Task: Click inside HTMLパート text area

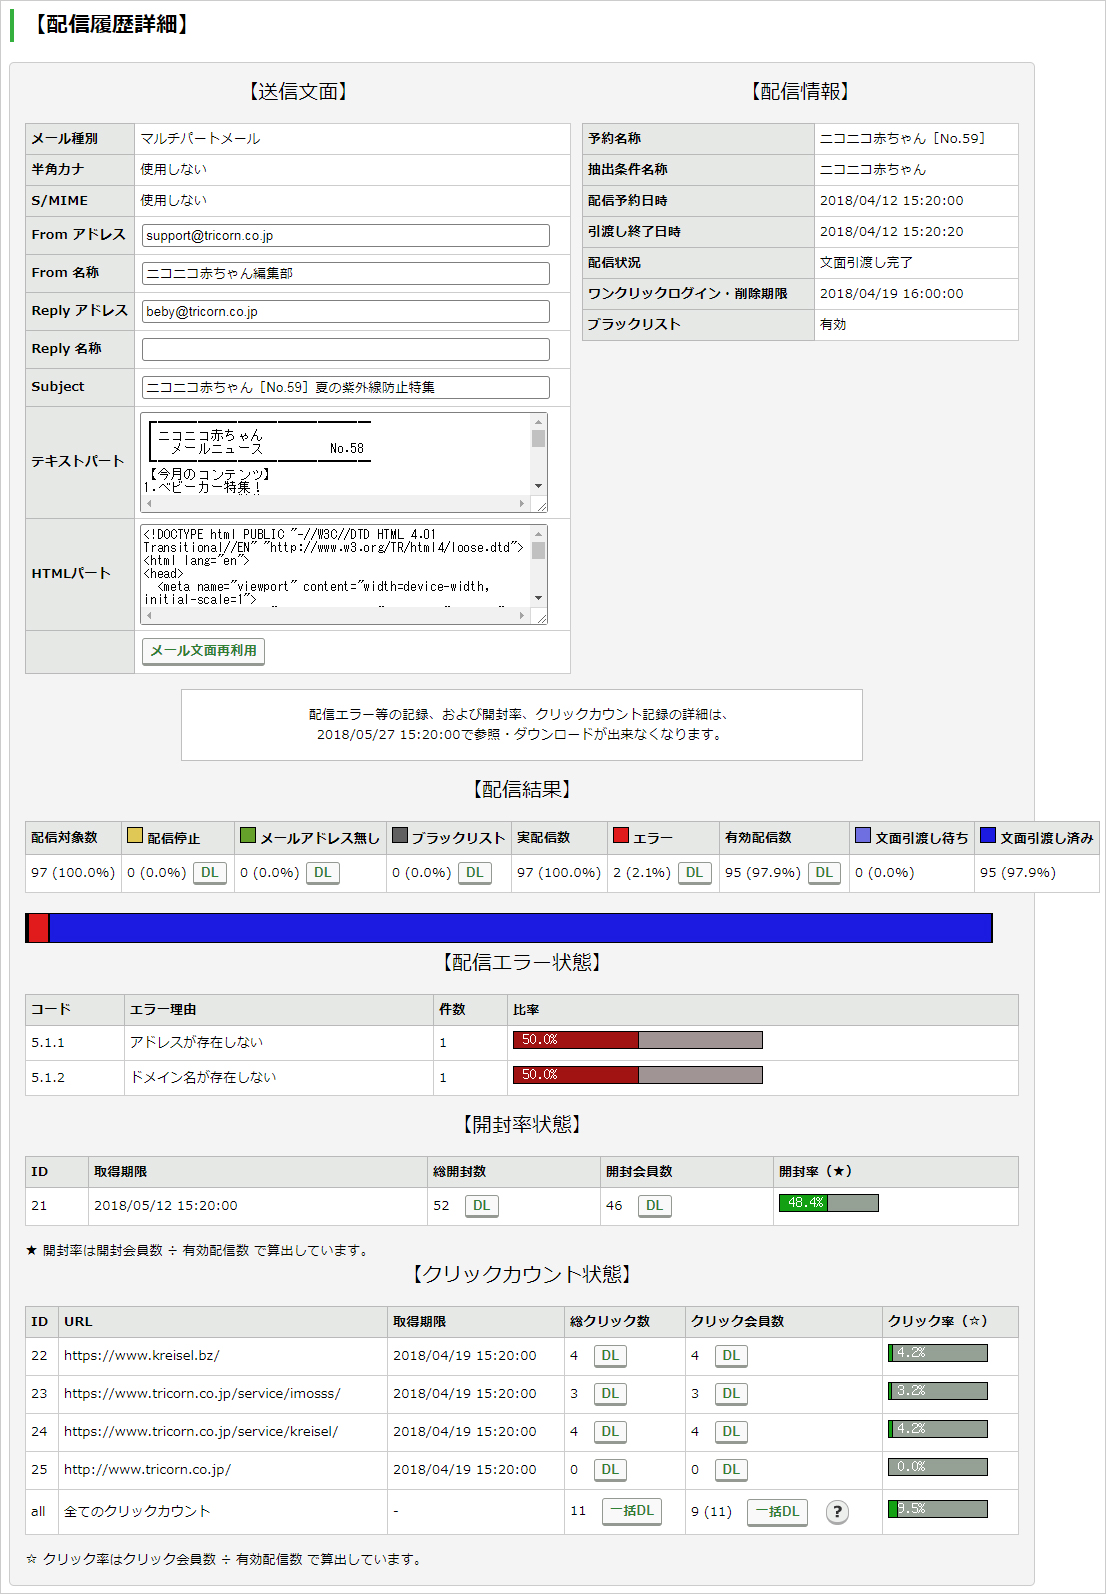Action: coord(336,567)
